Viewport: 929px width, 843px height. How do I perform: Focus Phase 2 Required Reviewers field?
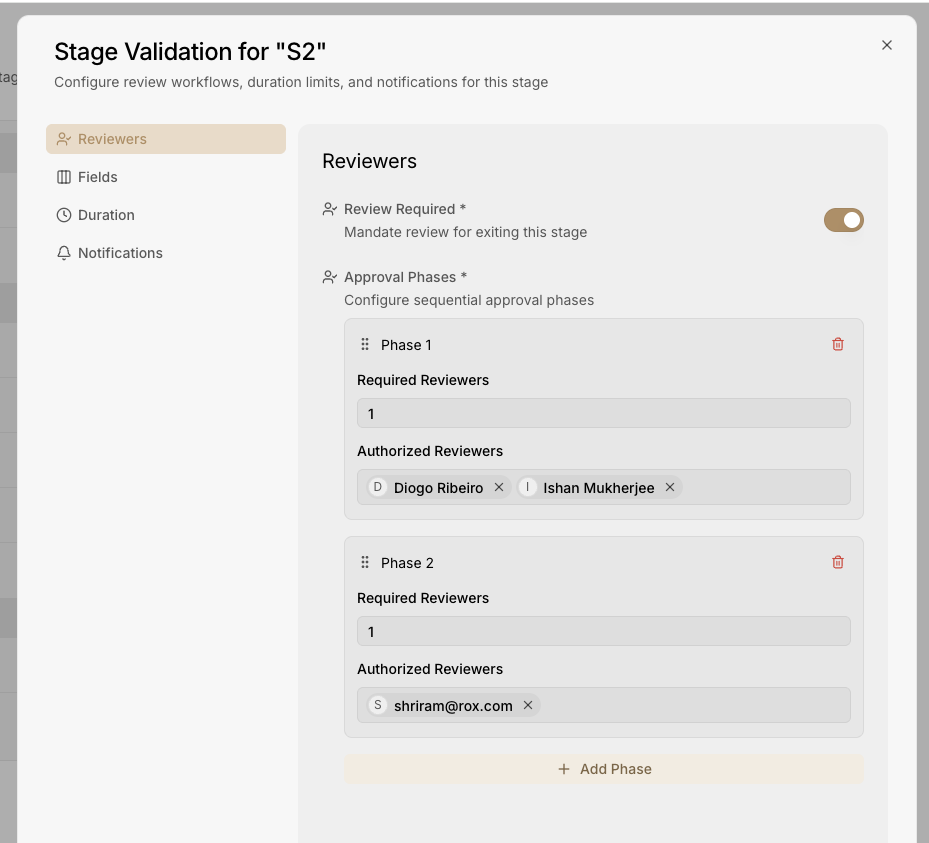click(x=603, y=632)
